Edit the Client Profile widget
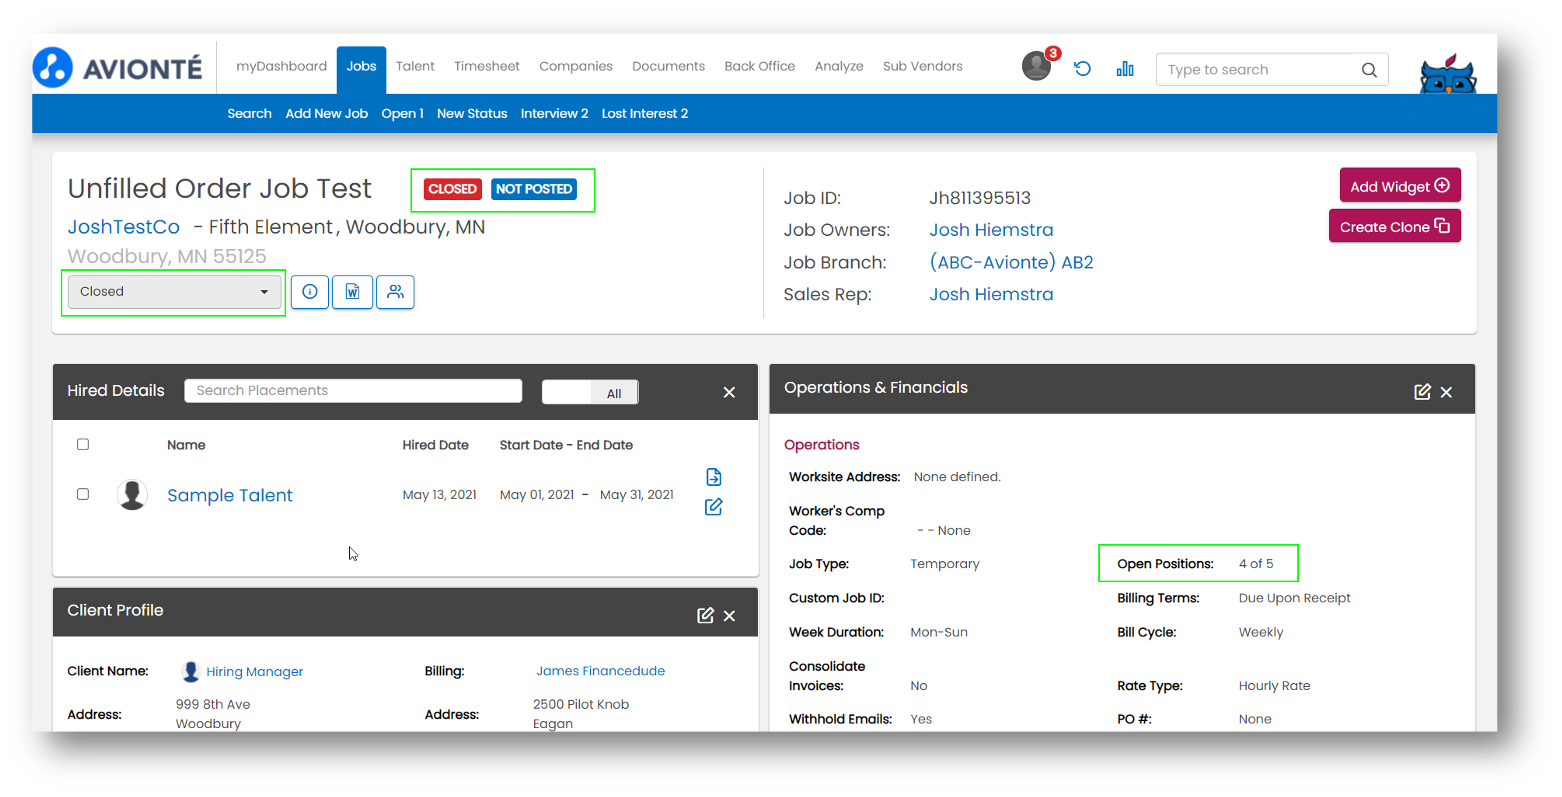Image resolution: width=1562 pixels, height=797 pixels. [705, 615]
